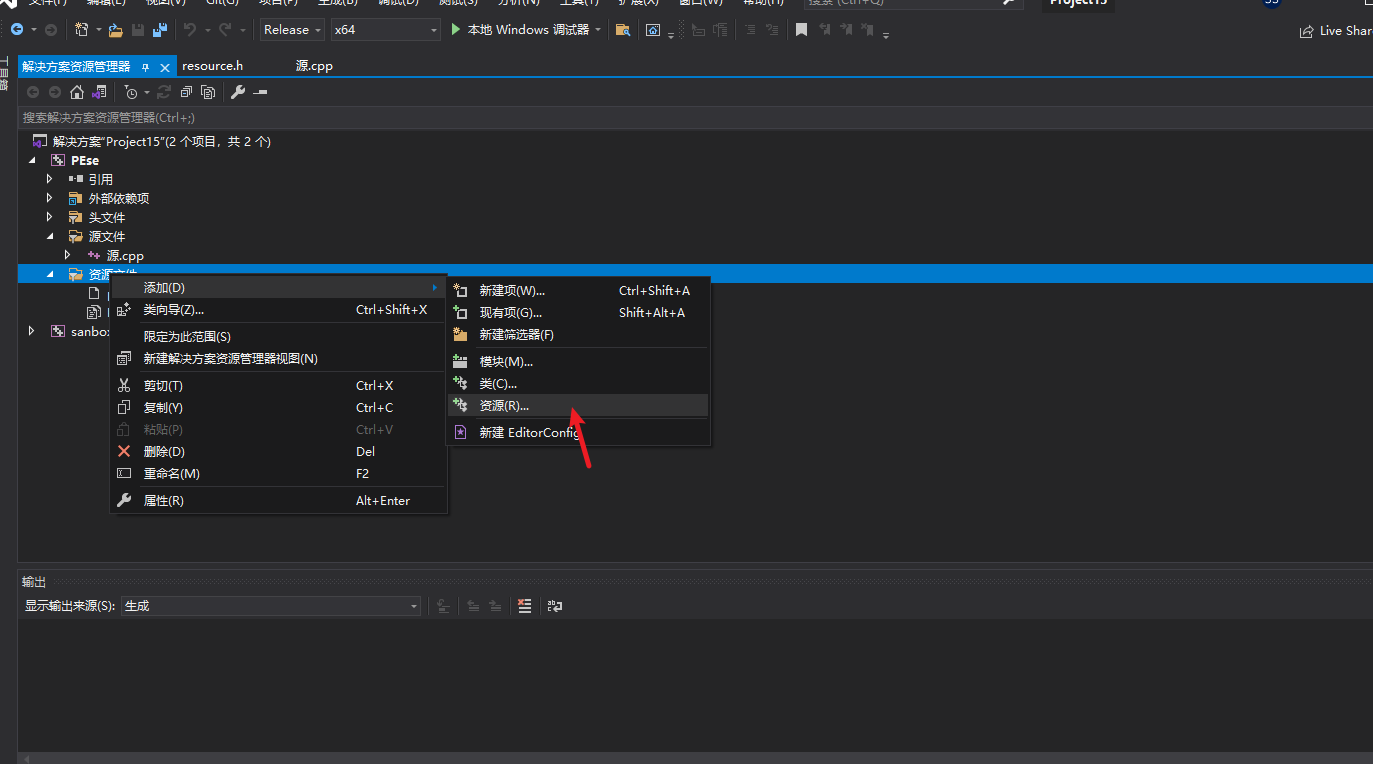Select 模块(M)... in the submenu
This screenshot has width=1373, height=764.
point(579,362)
